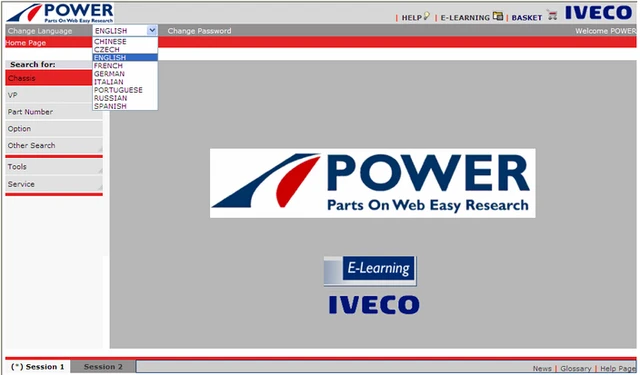Click Change Password link
Viewport: 640px width, 375px height.
199,31
